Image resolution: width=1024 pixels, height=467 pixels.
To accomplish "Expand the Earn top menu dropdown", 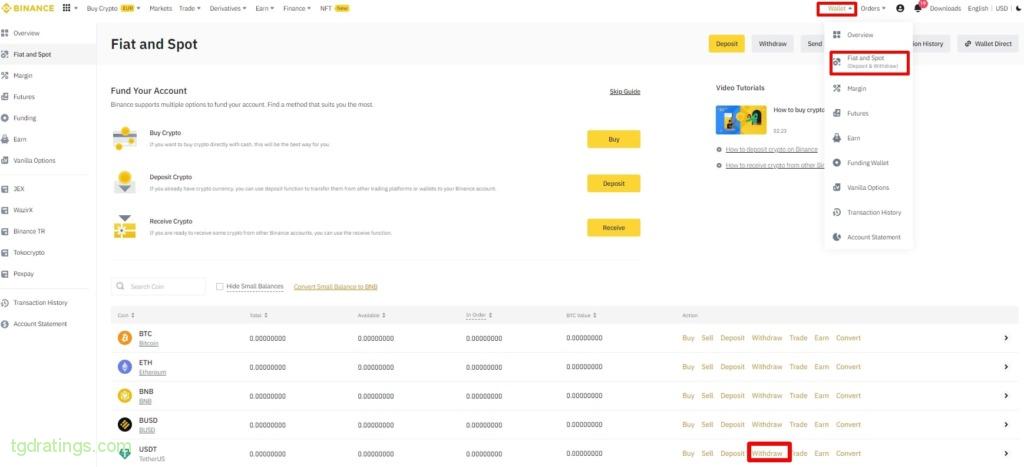I will [x=264, y=8].
